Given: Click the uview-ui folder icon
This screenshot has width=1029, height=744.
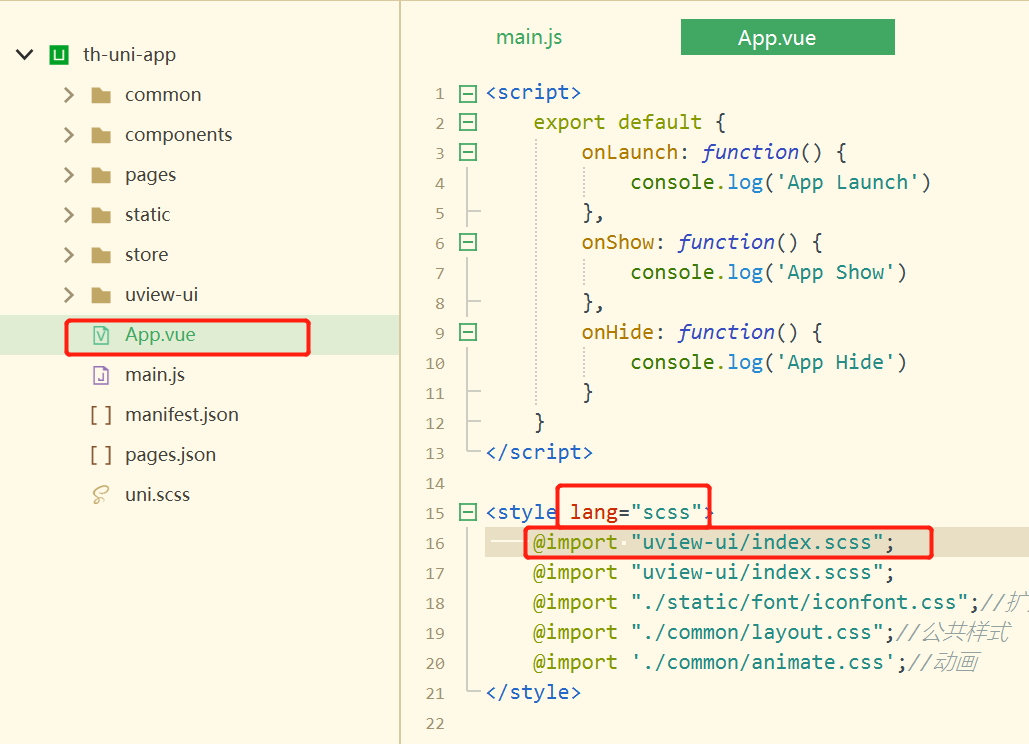Looking at the screenshot, I should tap(101, 296).
